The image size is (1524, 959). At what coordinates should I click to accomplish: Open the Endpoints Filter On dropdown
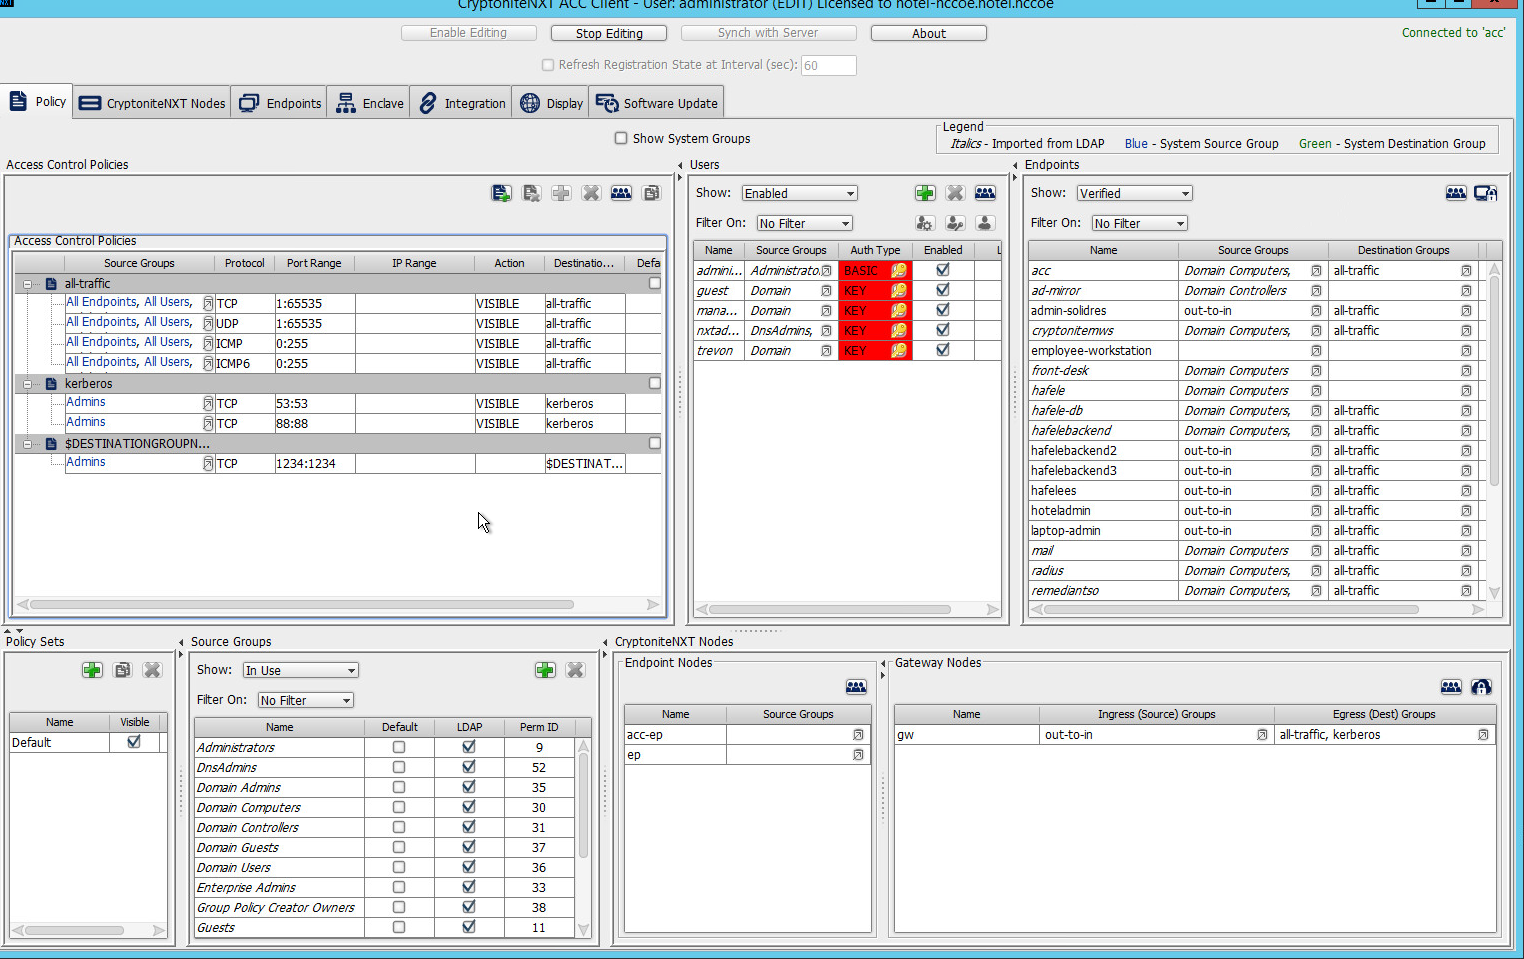(1139, 223)
